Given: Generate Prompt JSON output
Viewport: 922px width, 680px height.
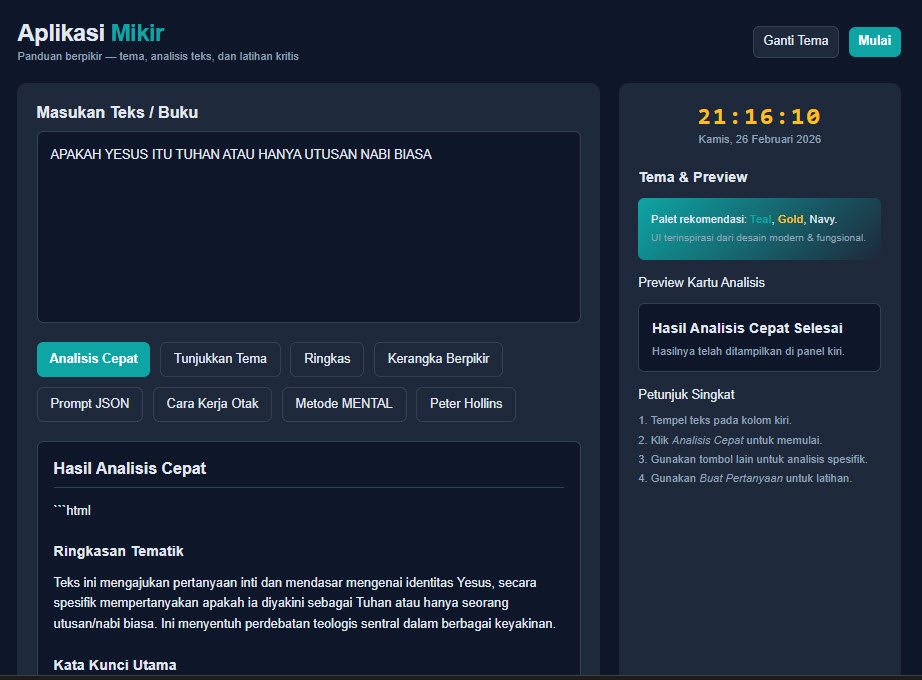Looking at the screenshot, I should click(90, 404).
